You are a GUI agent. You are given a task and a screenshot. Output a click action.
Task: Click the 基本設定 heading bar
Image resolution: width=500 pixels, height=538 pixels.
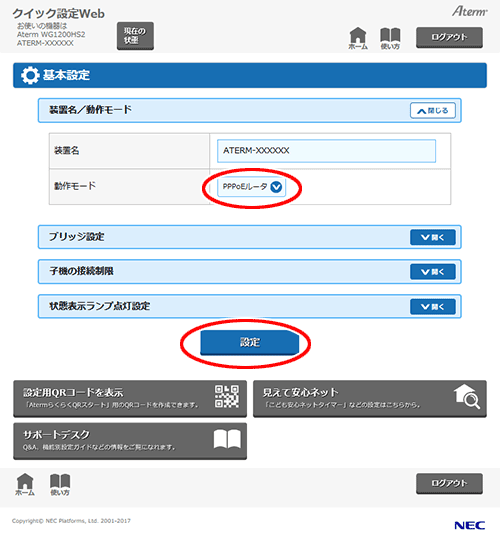click(250, 75)
